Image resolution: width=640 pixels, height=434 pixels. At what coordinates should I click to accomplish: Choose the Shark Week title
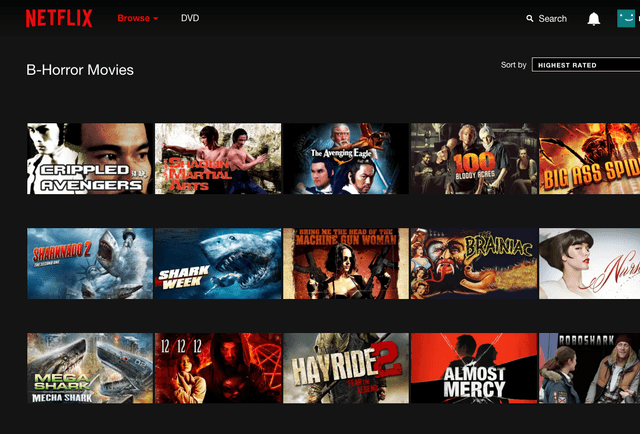[218, 264]
